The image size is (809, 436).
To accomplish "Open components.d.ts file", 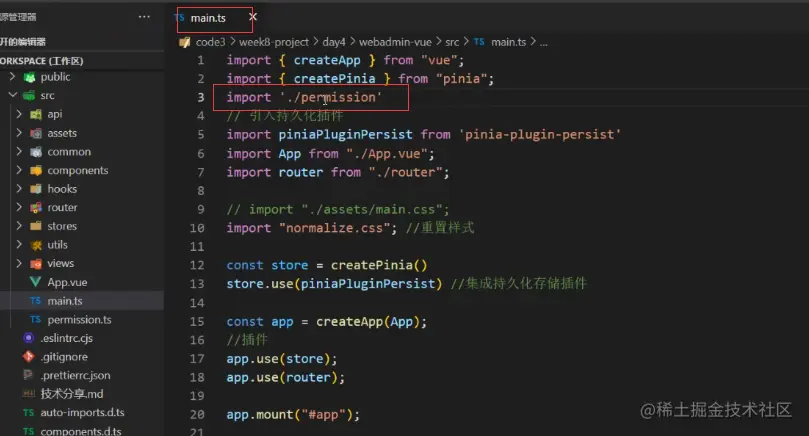I will [x=80, y=431].
